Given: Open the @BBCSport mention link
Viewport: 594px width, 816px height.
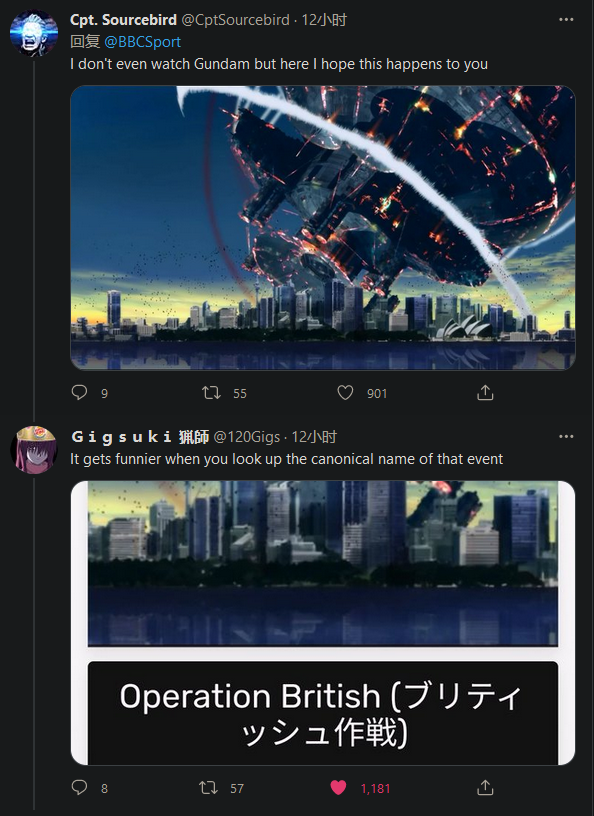Looking at the screenshot, I should [x=143, y=42].
